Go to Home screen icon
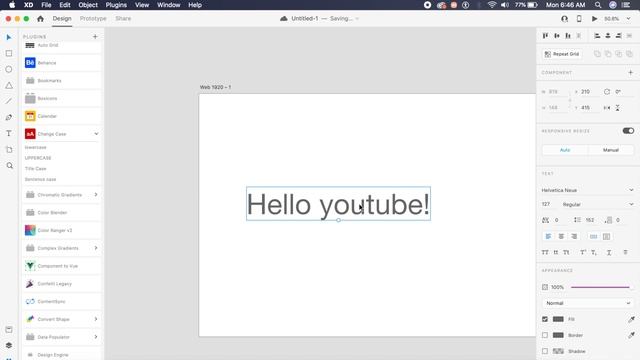Image resolution: width=640 pixels, height=360 pixels. pos(40,19)
